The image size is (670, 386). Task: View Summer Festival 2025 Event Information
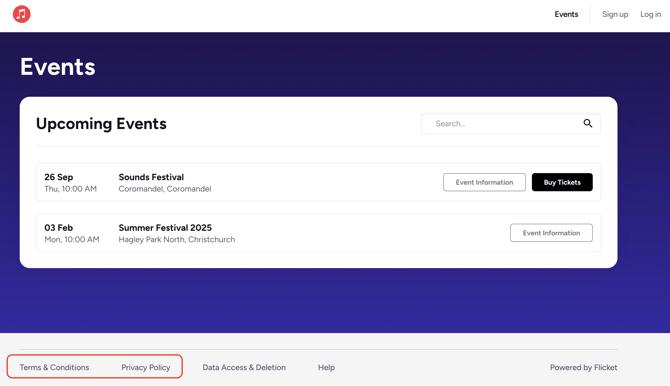(x=551, y=233)
